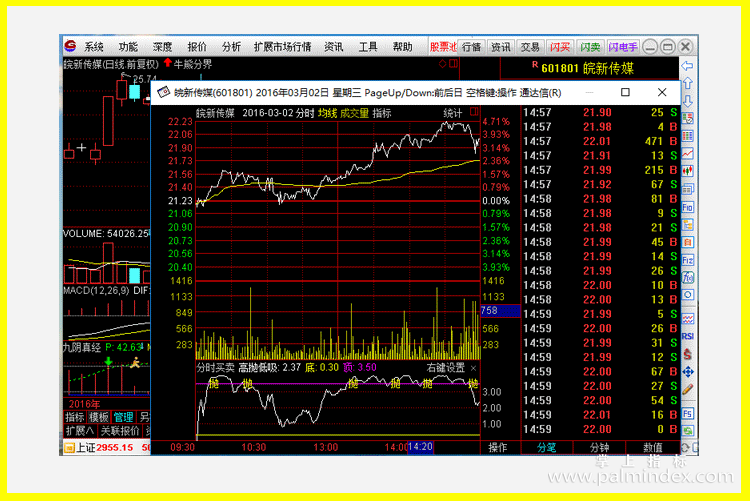This screenshot has height=501, width=750.
Task: Maximize the 皖新传媒 intraday popup window
Action: click(625, 92)
